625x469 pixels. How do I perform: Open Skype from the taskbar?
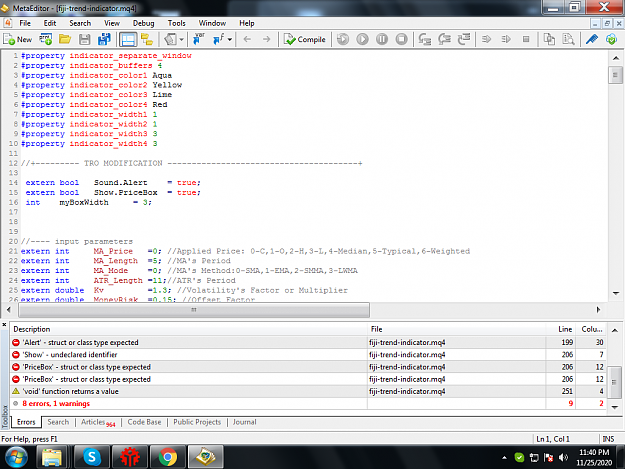click(92, 457)
